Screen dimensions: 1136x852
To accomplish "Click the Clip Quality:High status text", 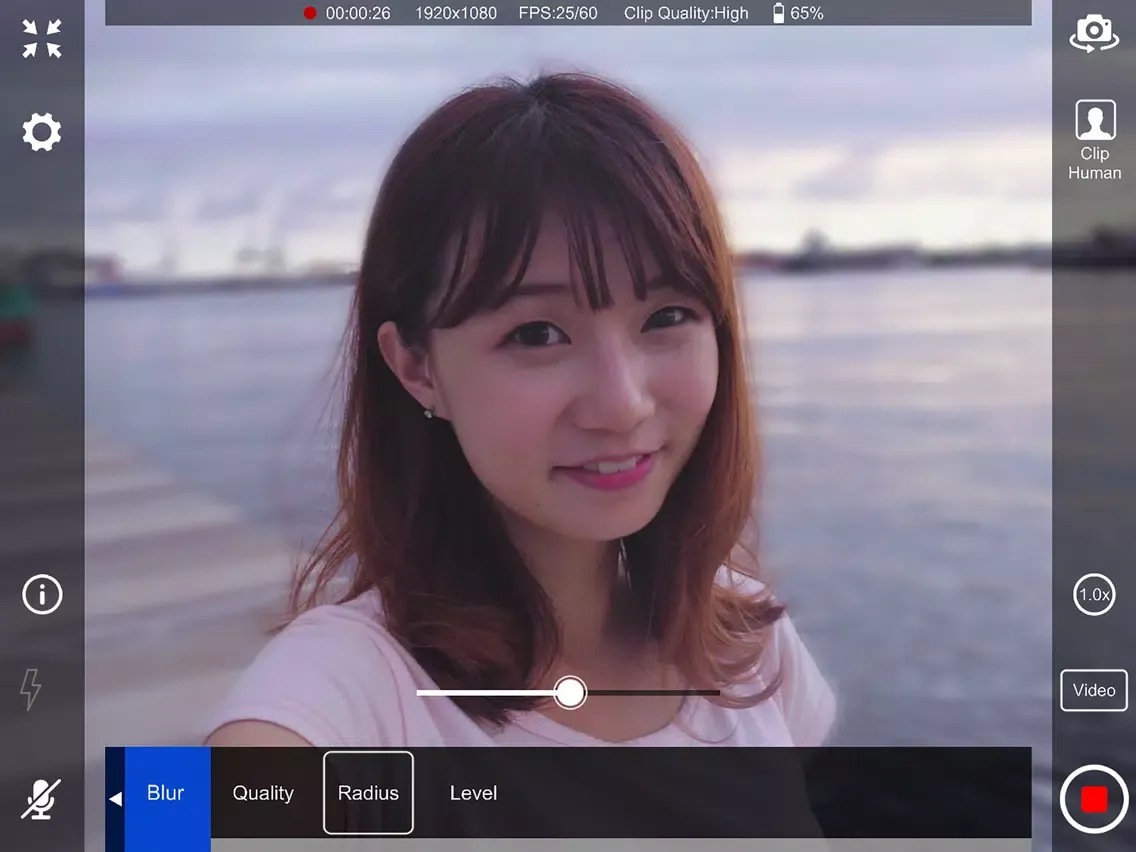I will click(x=686, y=13).
